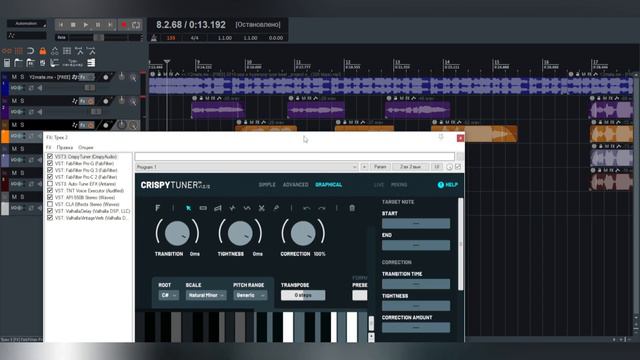Mute track two in track panel
This screenshot has height=360, width=640.
click(x=14, y=101)
